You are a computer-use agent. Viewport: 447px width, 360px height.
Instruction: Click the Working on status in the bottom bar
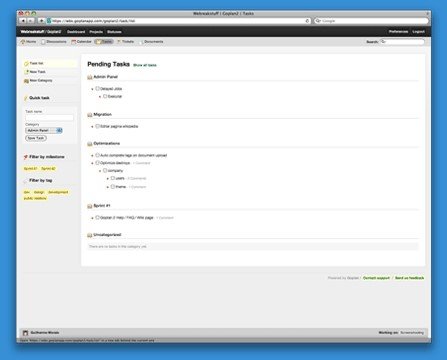[401, 333]
